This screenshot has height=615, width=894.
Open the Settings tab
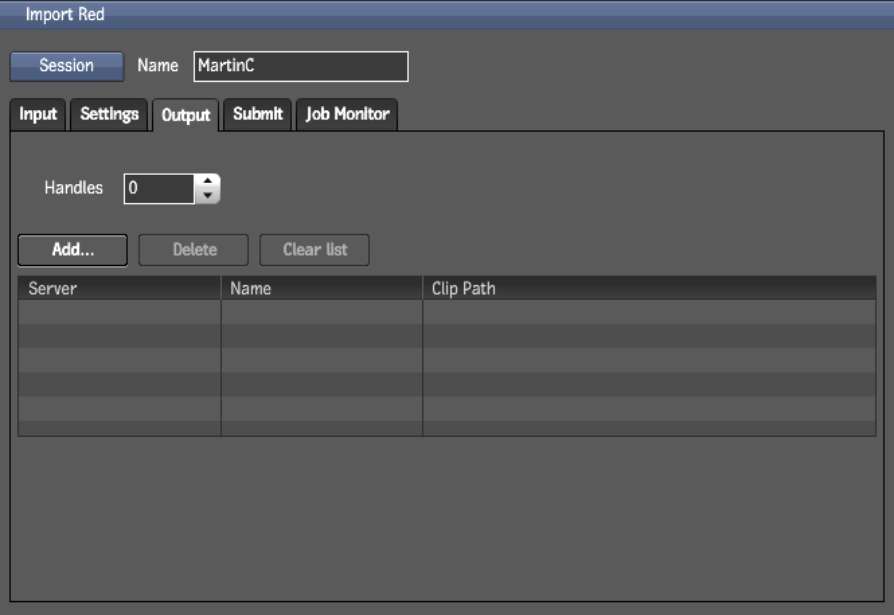[x=109, y=114]
